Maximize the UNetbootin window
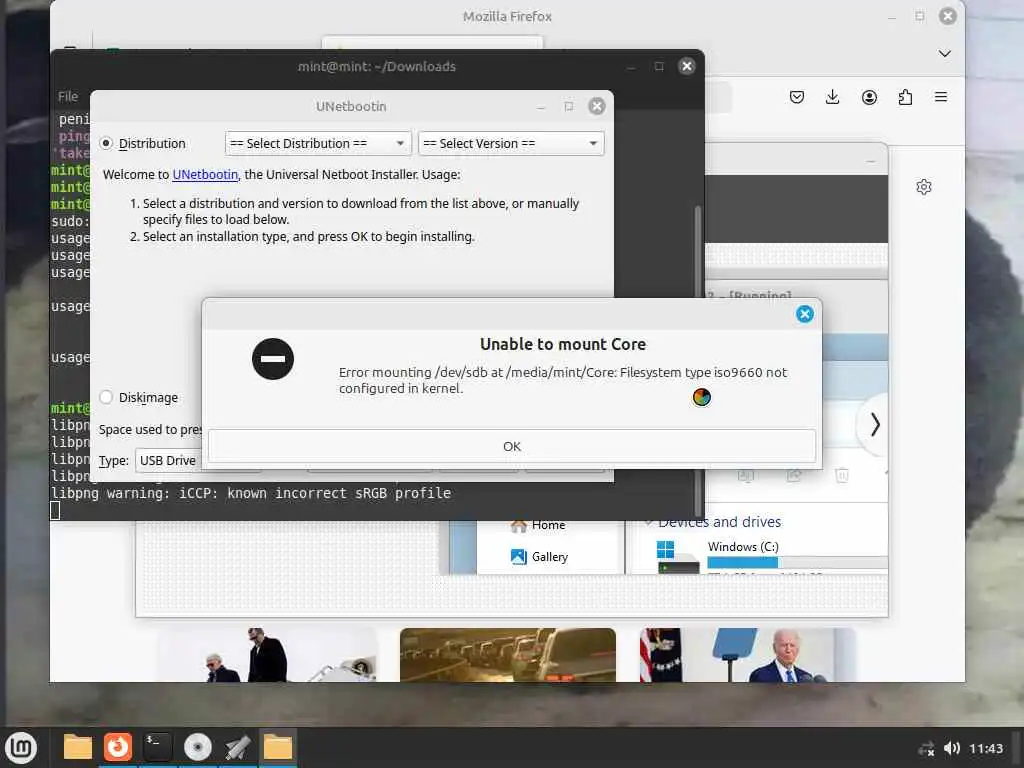 569,106
